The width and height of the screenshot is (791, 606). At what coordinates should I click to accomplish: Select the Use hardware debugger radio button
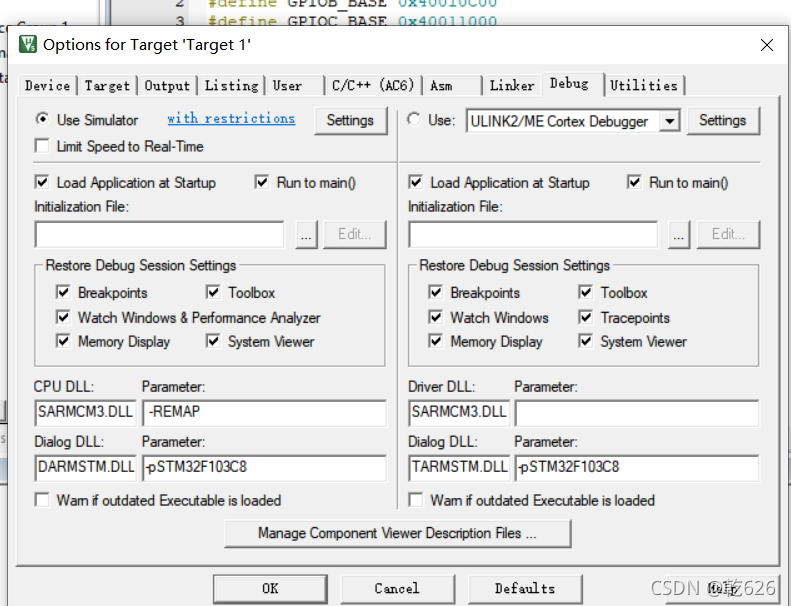pyautogui.click(x=414, y=119)
